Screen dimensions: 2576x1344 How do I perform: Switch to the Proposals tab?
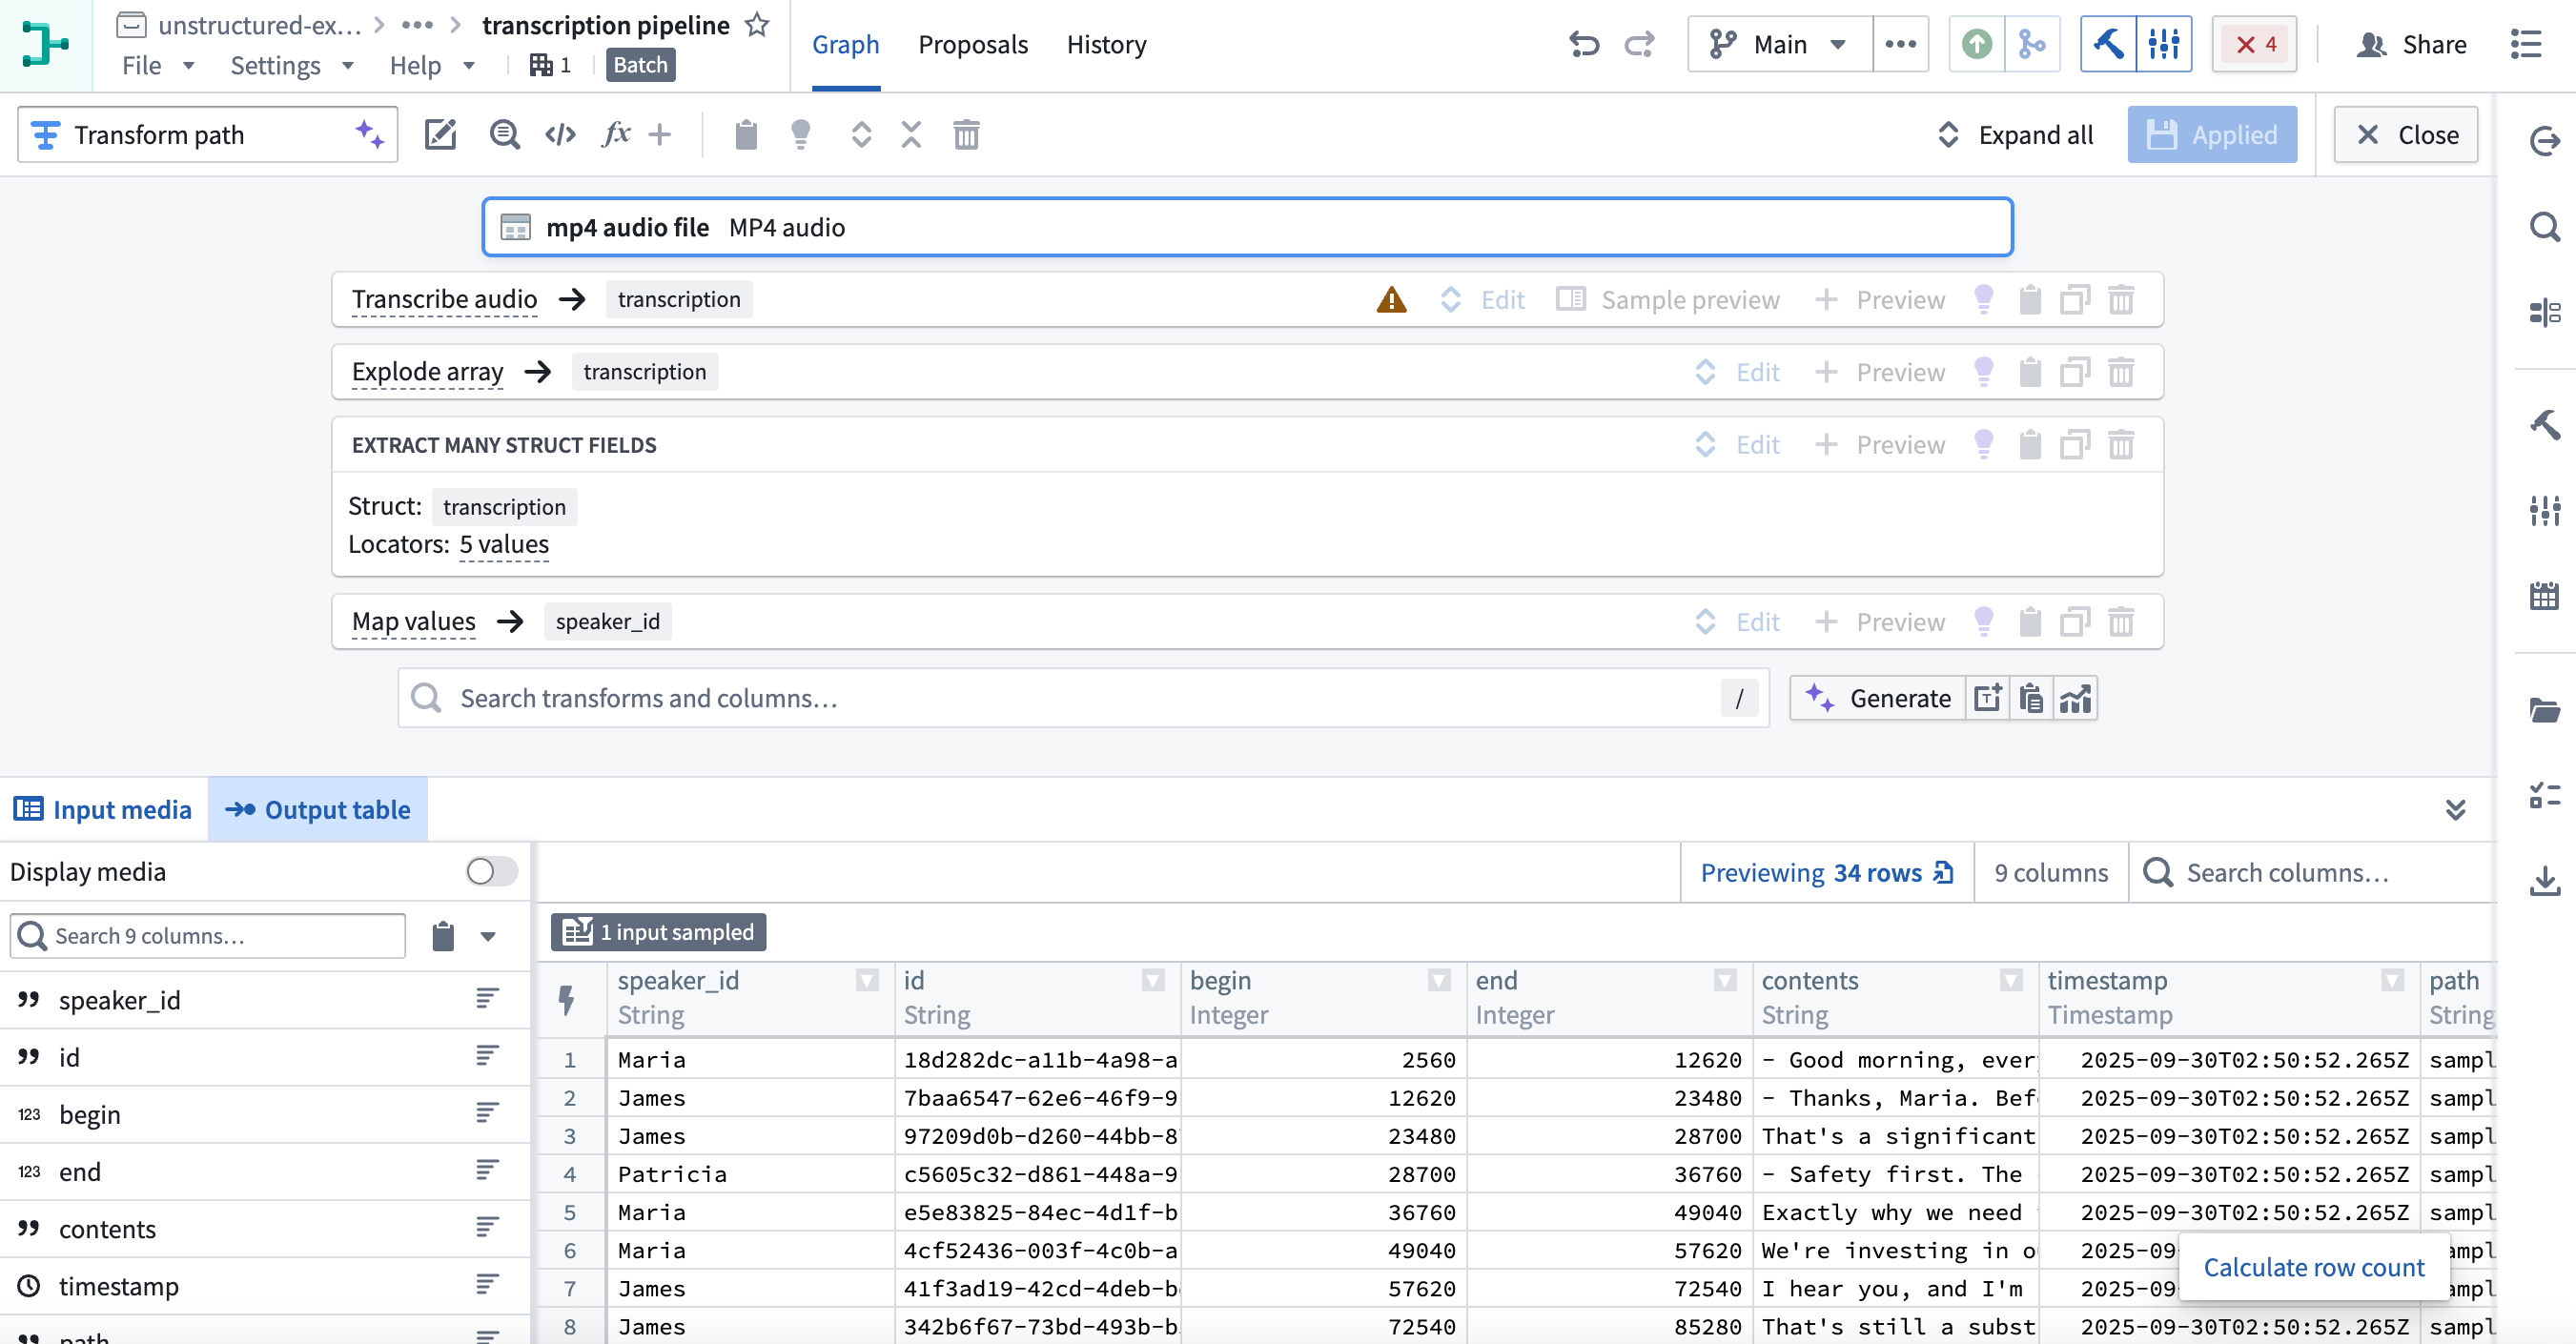point(973,44)
